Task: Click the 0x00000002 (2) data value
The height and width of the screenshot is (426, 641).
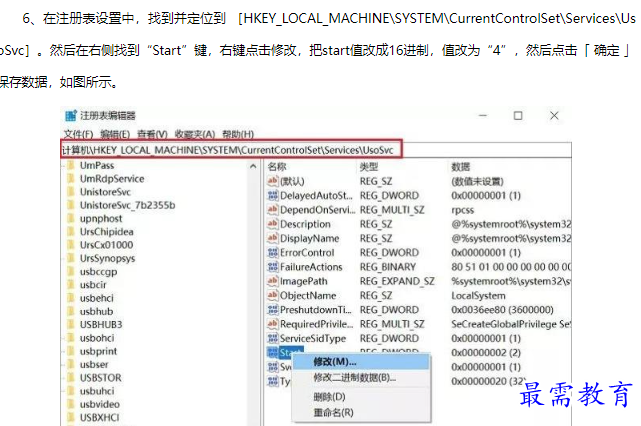Action: 486,353
